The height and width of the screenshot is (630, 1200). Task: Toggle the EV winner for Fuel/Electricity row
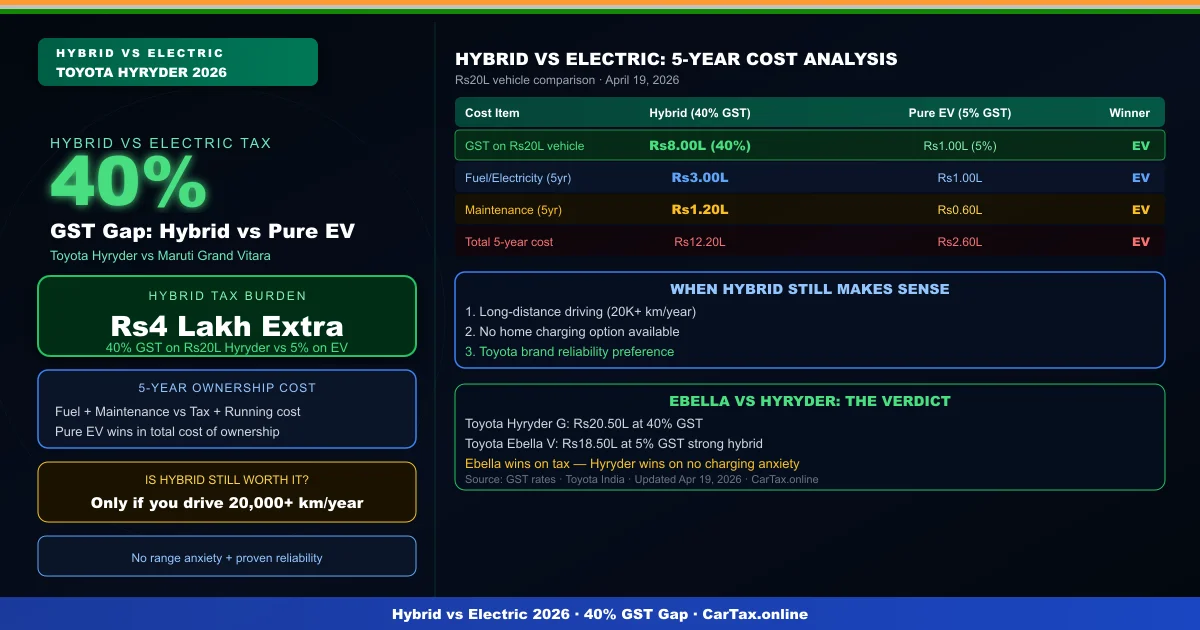1141,177
